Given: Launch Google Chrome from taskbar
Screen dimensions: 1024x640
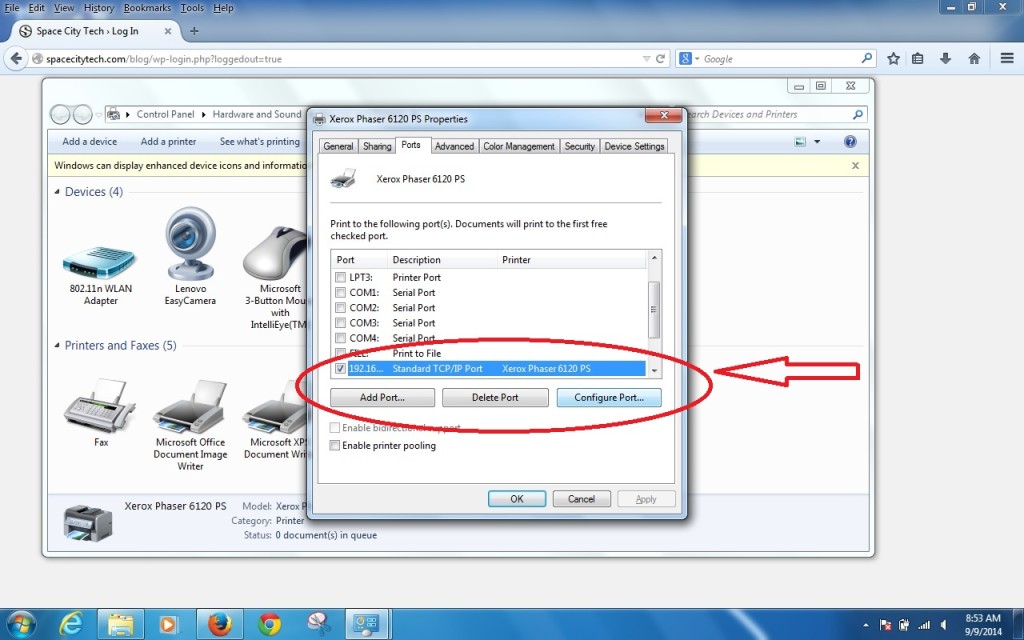Looking at the screenshot, I should click(269, 624).
